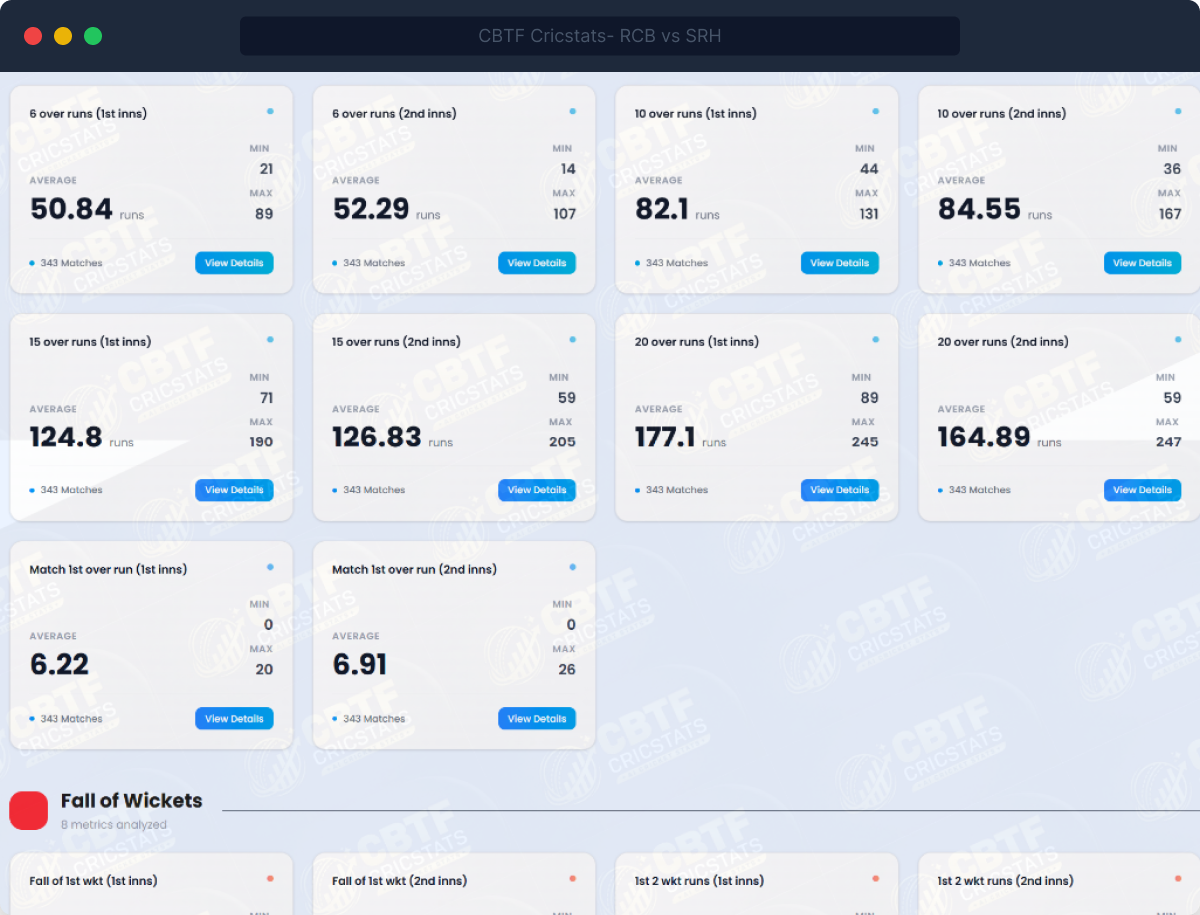View Details for 6 over runs (2nd inns)

(537, 263)
